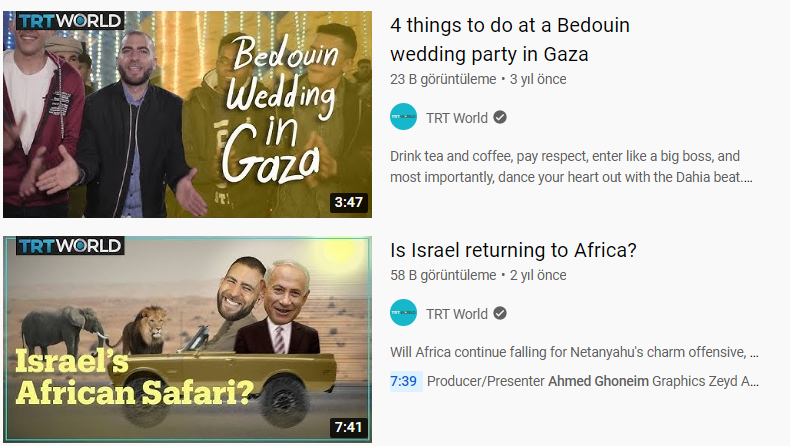Image resolution: width=790 pixels, height=446 pixels.
Task: Click title '4 things to do at a Bedouin wedding party in Gaza'
Action: [510, 39]
